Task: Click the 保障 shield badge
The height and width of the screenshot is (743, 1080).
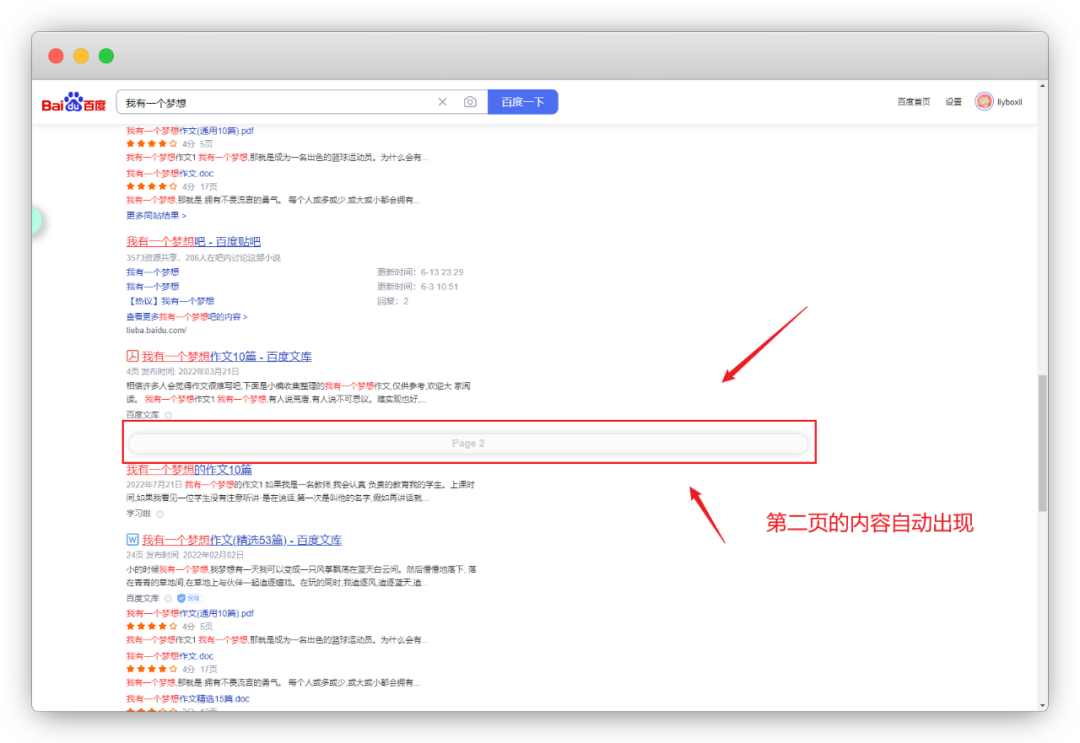Action: (x=189, y=598)
